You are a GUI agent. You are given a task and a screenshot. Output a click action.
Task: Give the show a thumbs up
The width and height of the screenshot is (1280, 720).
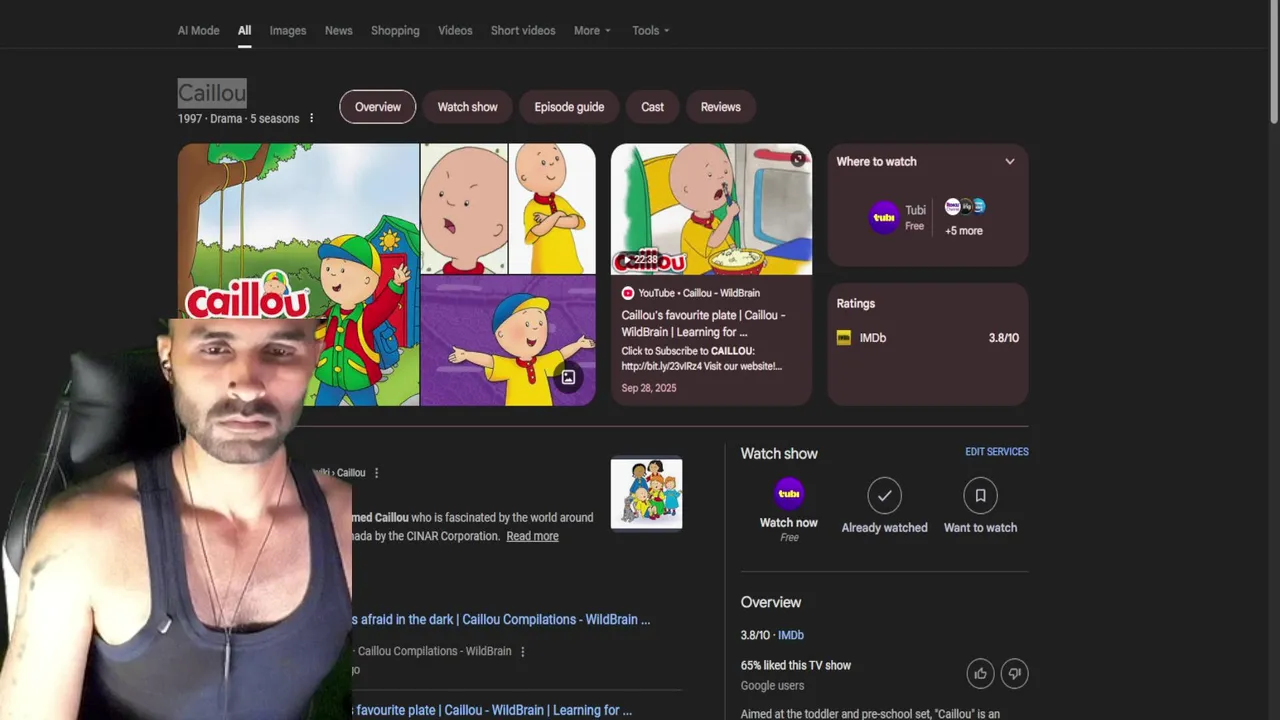tap(980, 673)
